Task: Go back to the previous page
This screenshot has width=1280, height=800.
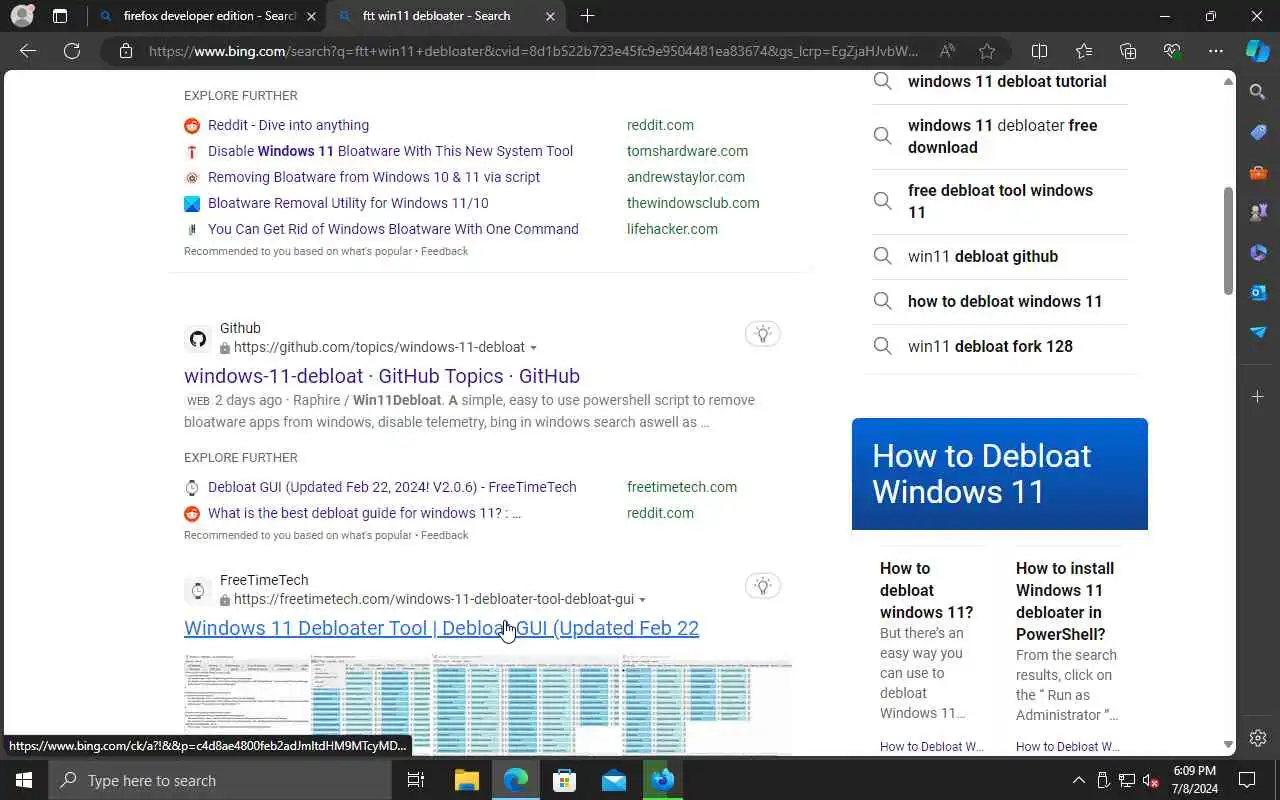Action: (x=28, y=51)
